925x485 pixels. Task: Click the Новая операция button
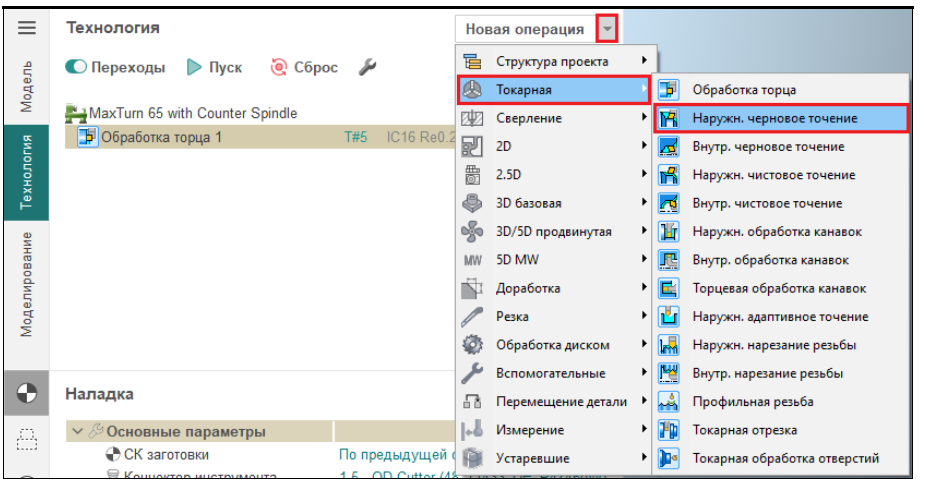[525, 29]
